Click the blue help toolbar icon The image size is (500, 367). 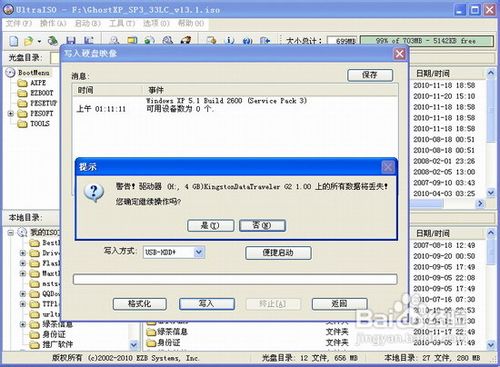247,41
